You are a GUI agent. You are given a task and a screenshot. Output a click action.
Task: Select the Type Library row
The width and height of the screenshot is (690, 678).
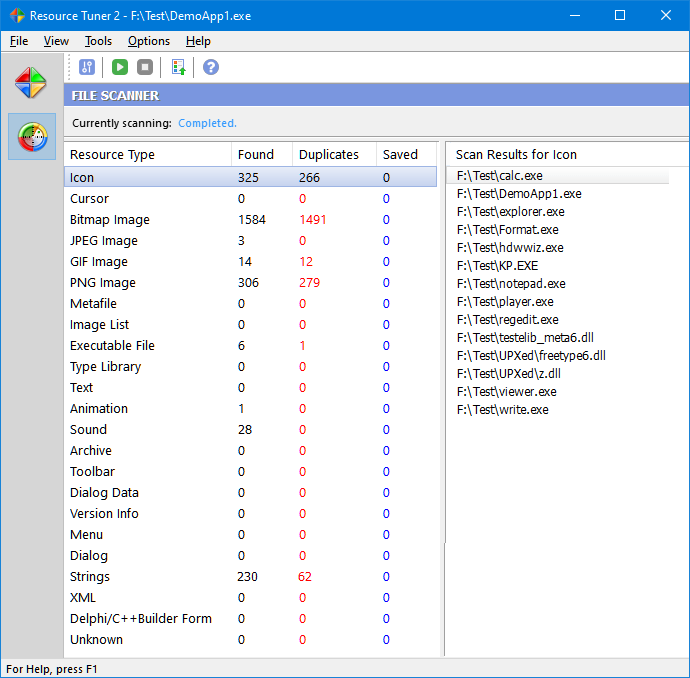click(250, 366)
